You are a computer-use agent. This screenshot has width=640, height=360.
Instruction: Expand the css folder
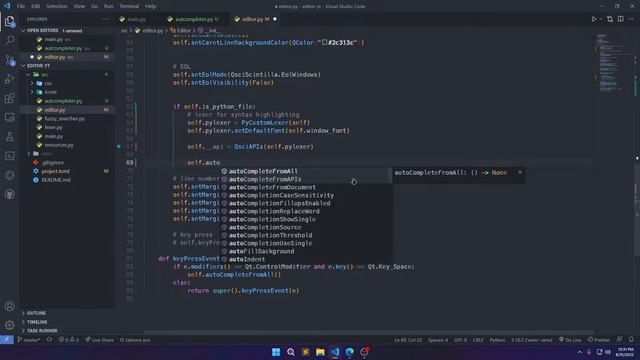coord(32,83)
